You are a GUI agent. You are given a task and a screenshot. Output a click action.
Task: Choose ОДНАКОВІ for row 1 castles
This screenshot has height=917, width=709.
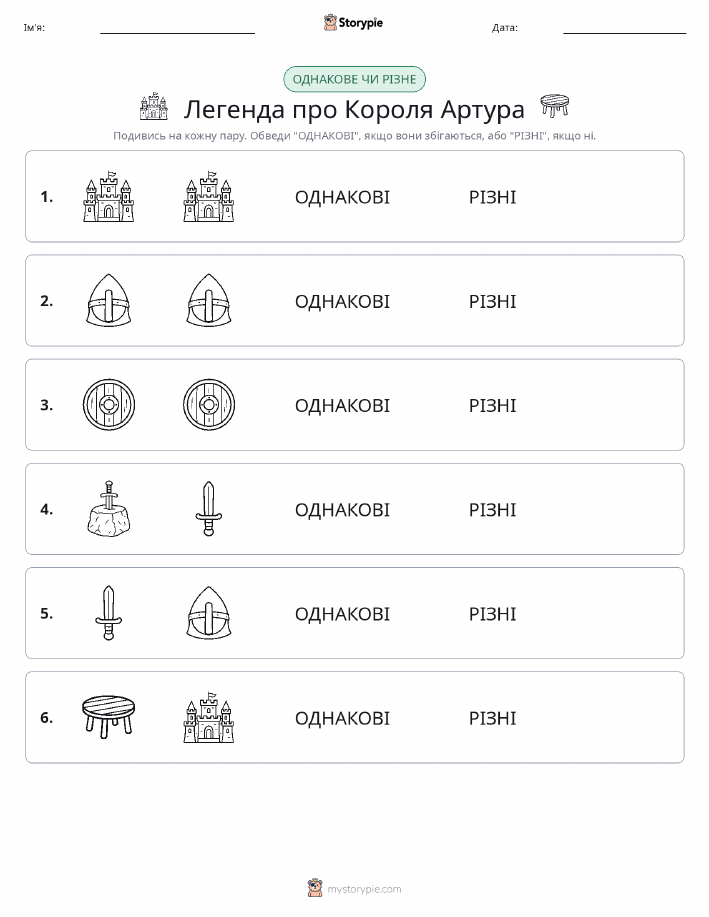coord(342,197)
